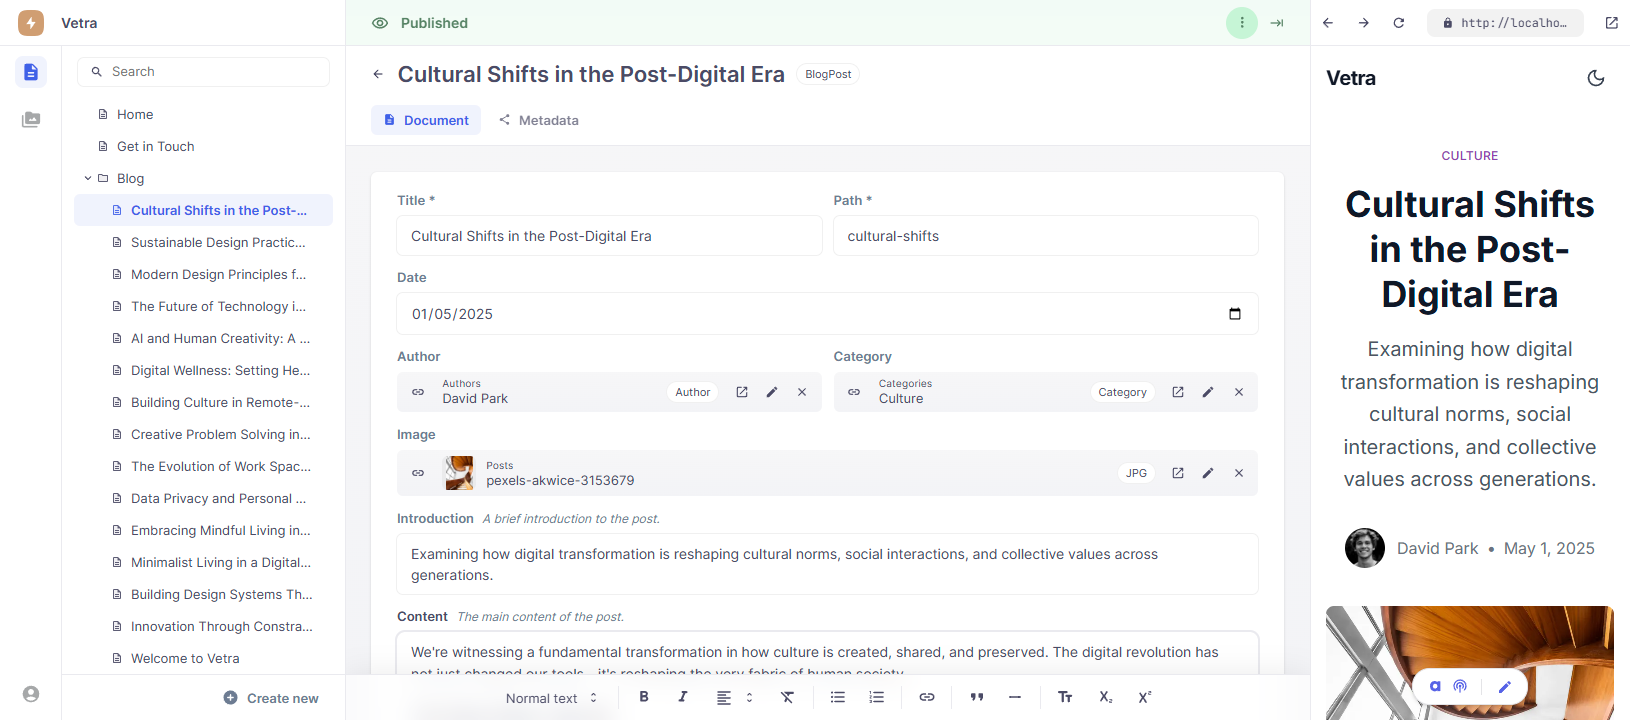The height and width of the screenshot is (720, 1630).
Task: Edit the Culture category reference
Action: point(1208,392)
